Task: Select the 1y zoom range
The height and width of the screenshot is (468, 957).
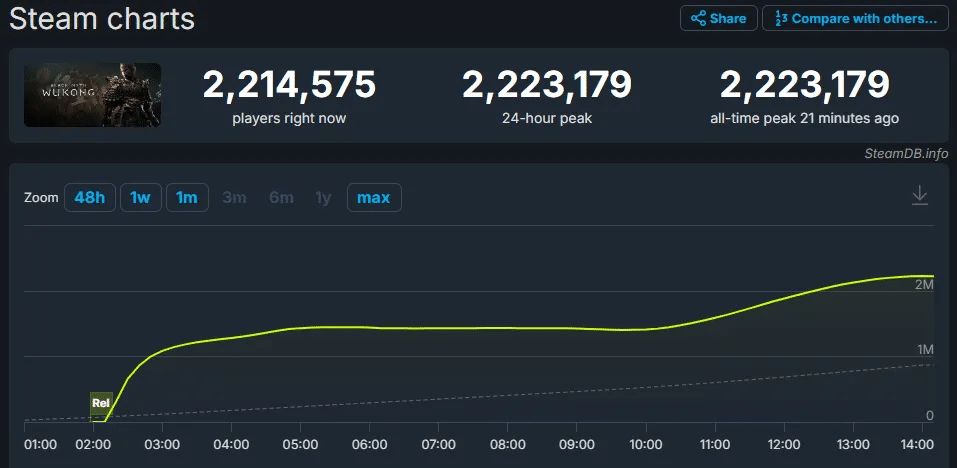Action: click(x=323, y=198)
